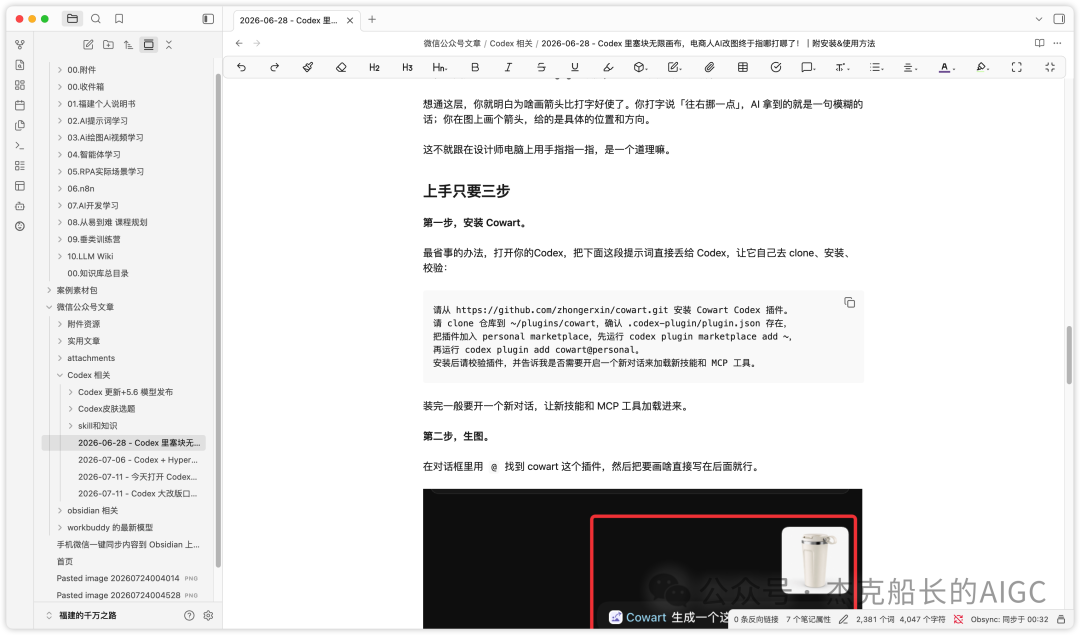Open the search panel magnifier icon
The image size is (1080, 635).
(x=96, y=19)
